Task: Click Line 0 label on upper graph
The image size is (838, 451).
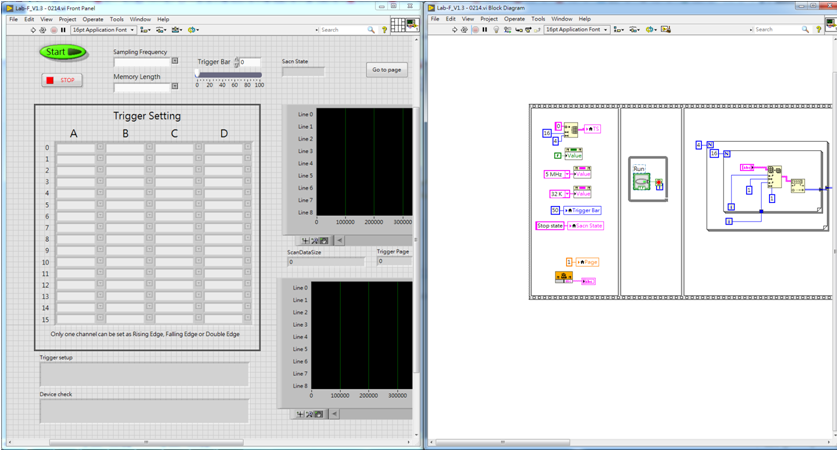Action: (306, 114)
